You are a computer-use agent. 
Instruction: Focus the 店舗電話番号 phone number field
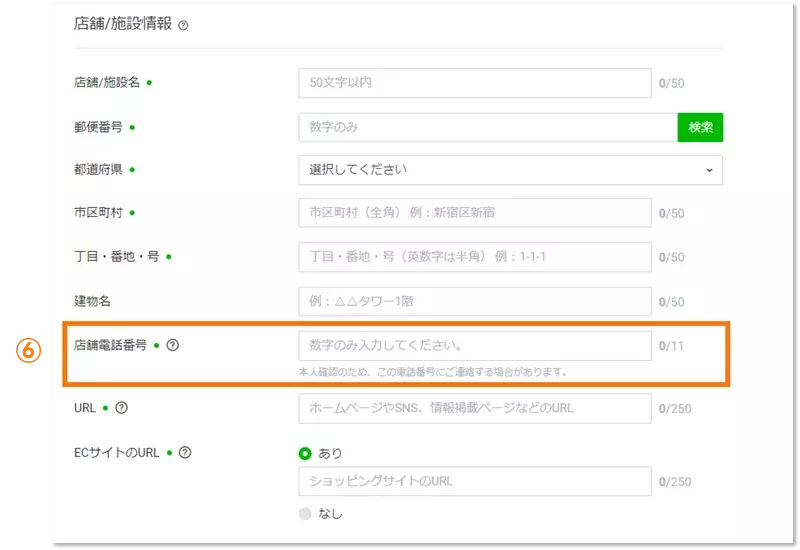pyautogui.click(x=474, y=346)
